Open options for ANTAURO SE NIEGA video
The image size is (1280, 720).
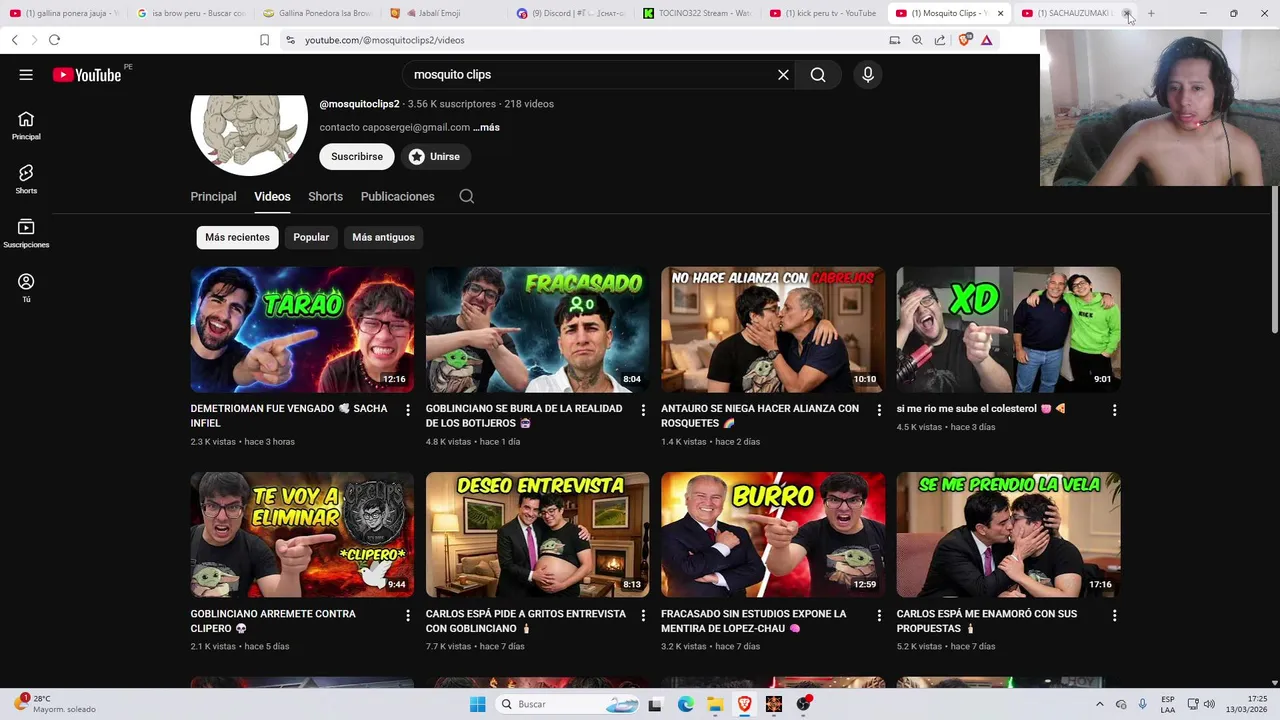click(x=879, y=410)
